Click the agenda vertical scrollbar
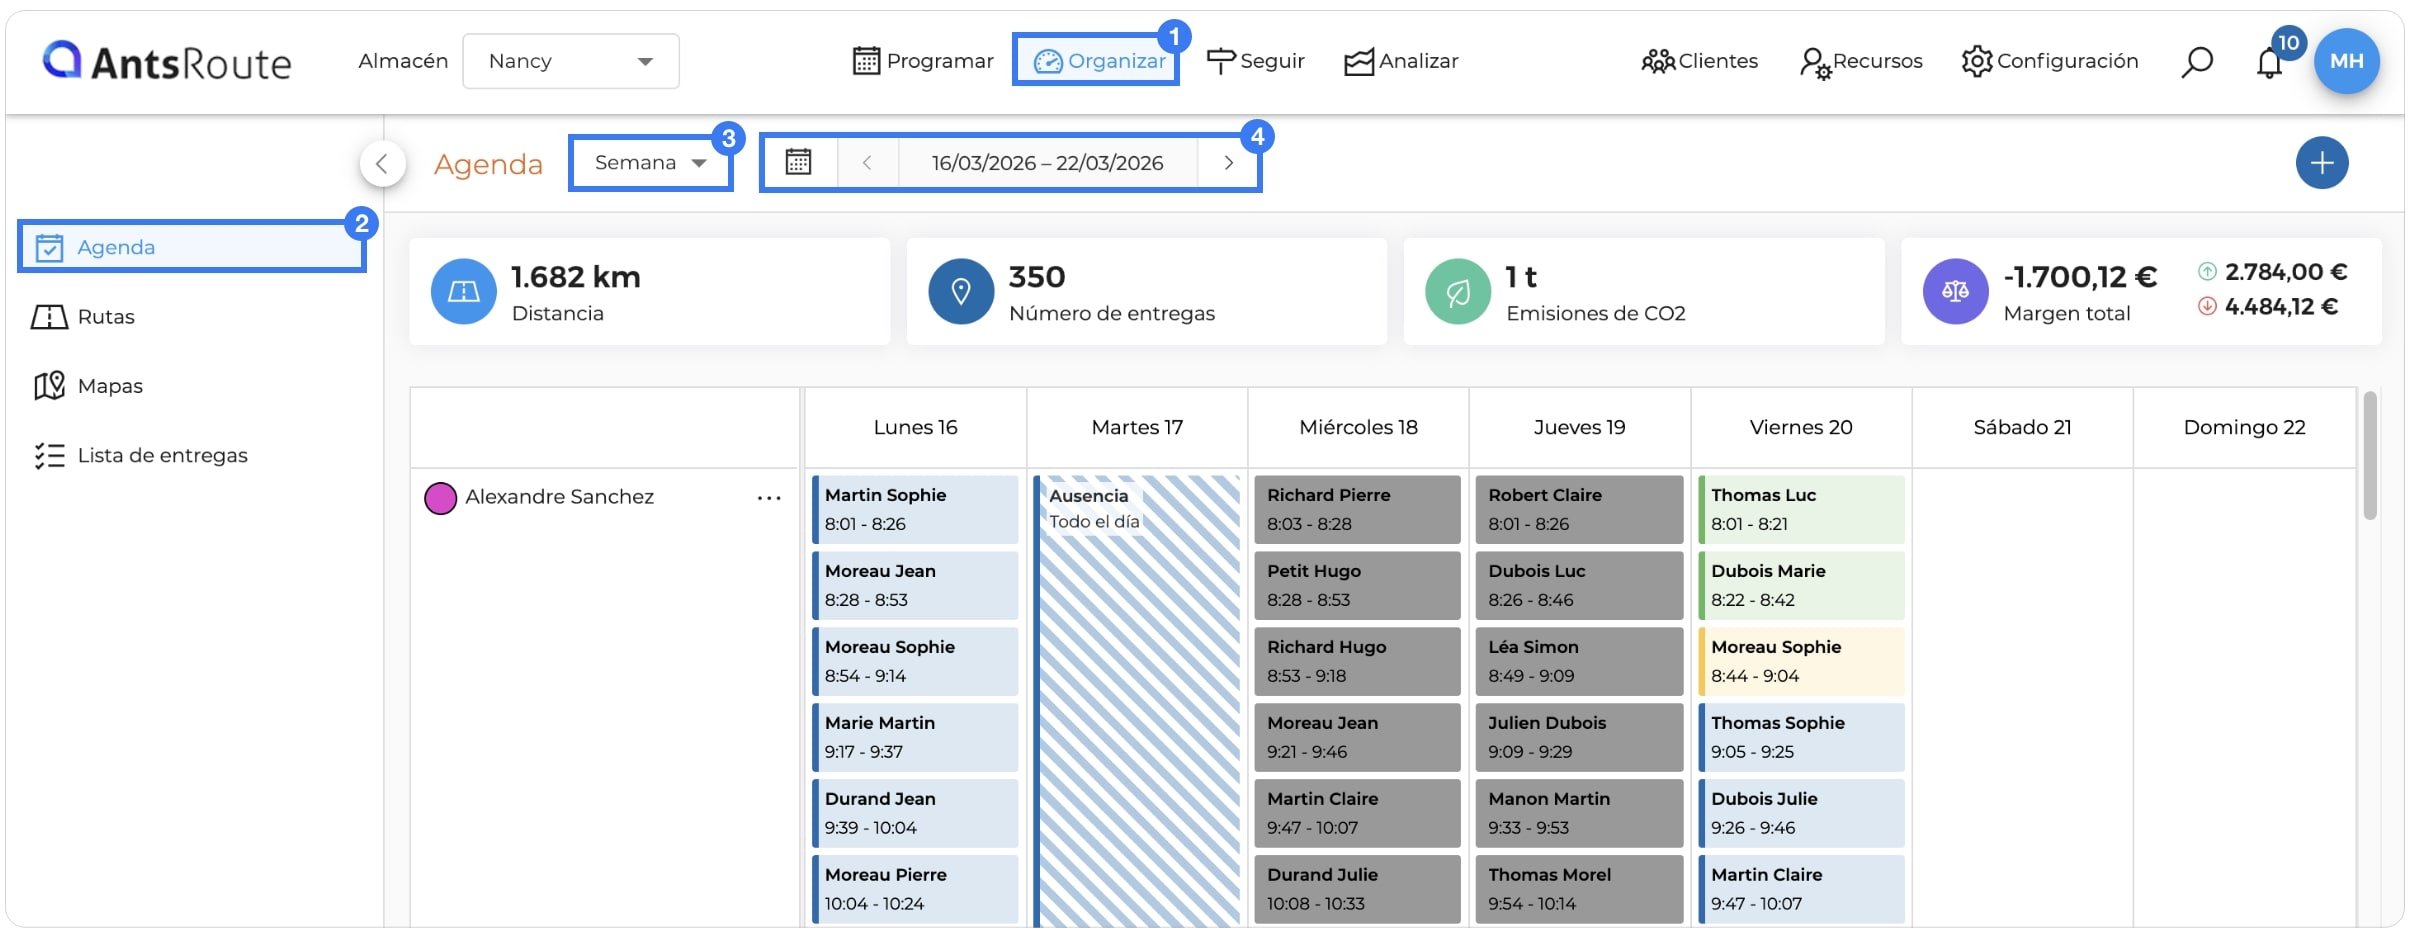The image size is (2410, 935). coord(2369,456)
